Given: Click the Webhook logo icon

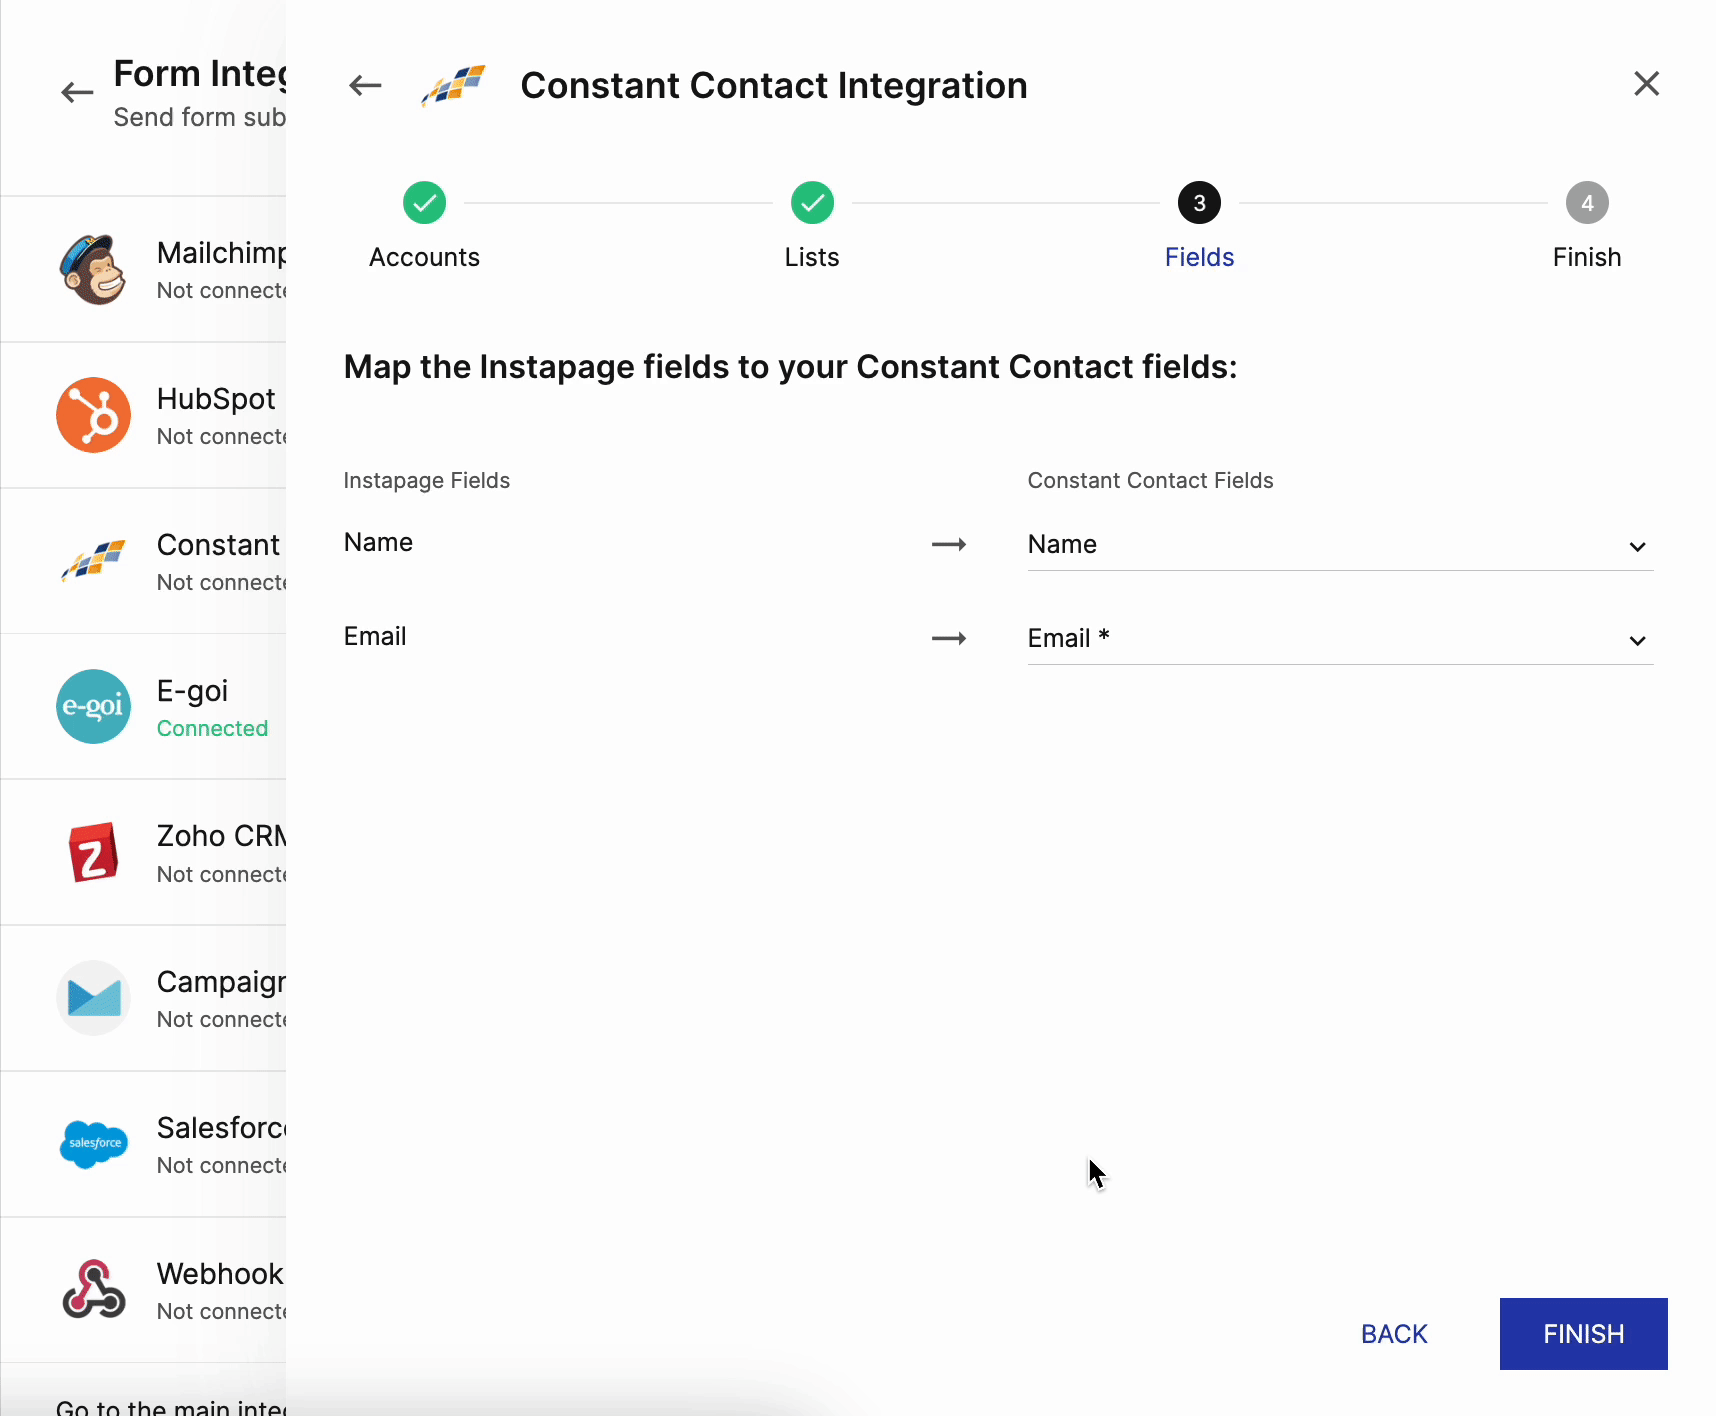Looking at the screenshot, I should coord(93,1289).
